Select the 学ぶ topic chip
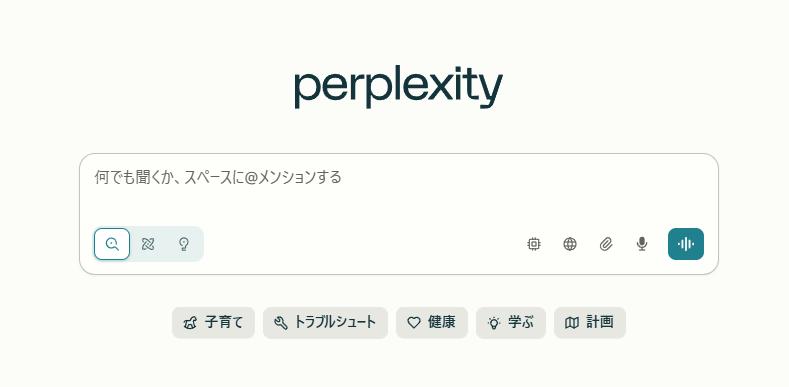This screenshot has height=387, width=789. [511, 323]
